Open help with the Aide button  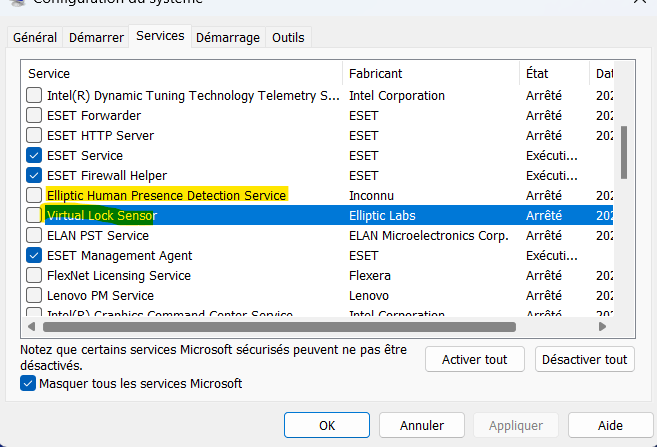(x=610, y=425)
